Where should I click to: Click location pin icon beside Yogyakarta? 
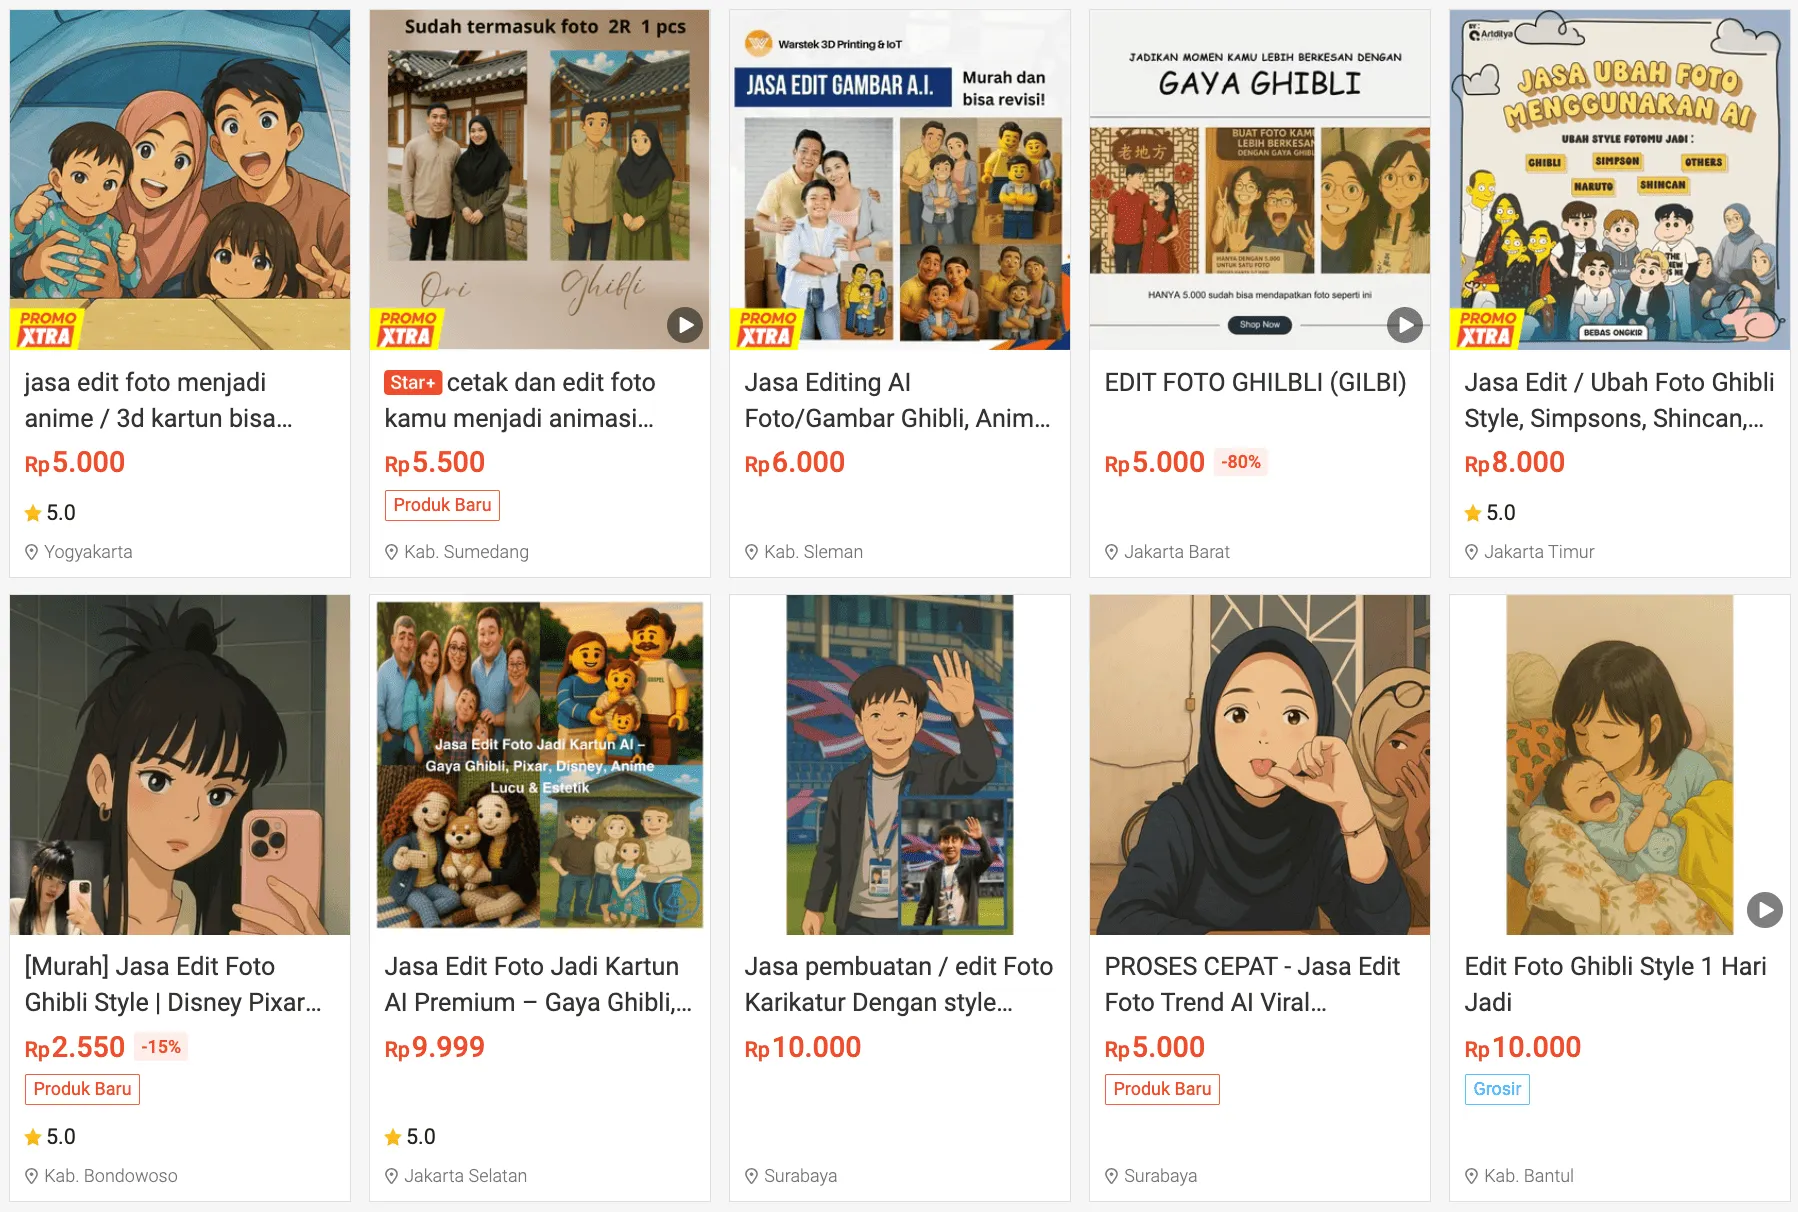pyautogui.click(x=32, y=552)
